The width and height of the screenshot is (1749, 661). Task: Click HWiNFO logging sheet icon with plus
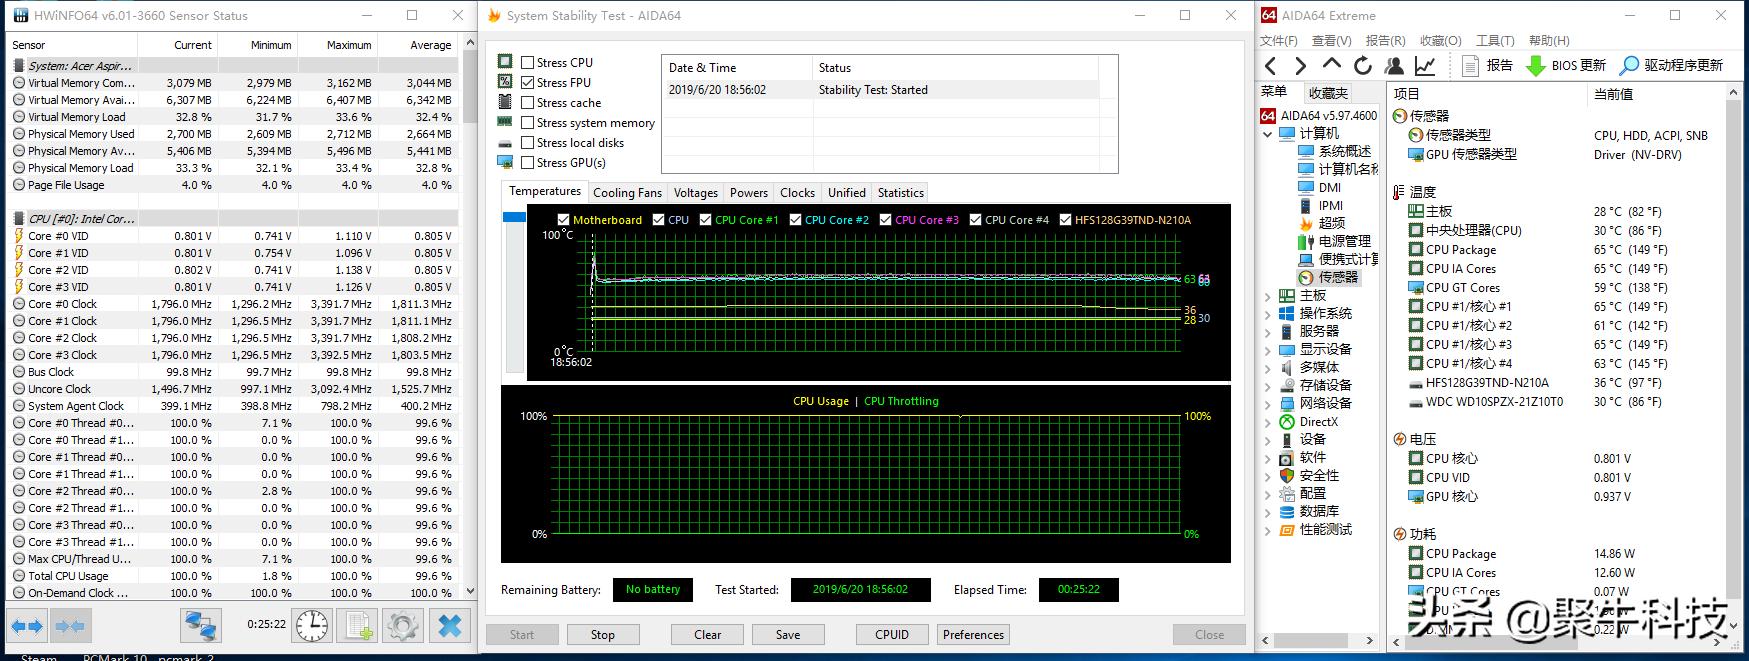358,626
